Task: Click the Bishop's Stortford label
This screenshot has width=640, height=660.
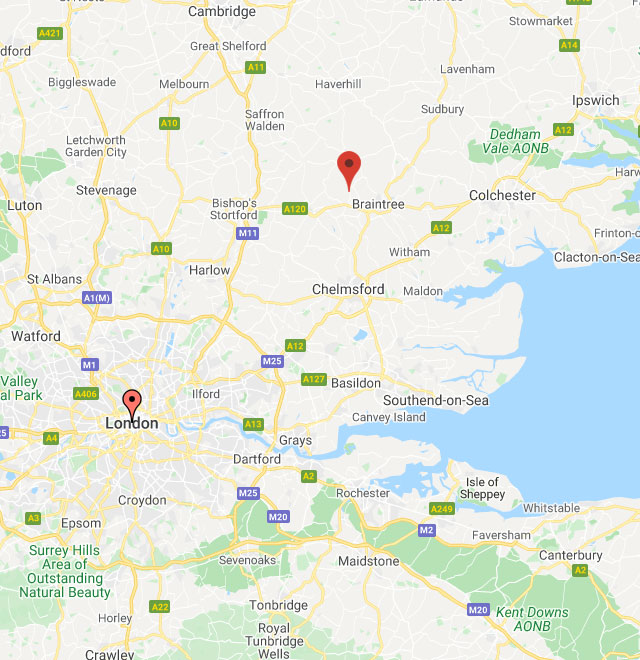Action: 234,209
